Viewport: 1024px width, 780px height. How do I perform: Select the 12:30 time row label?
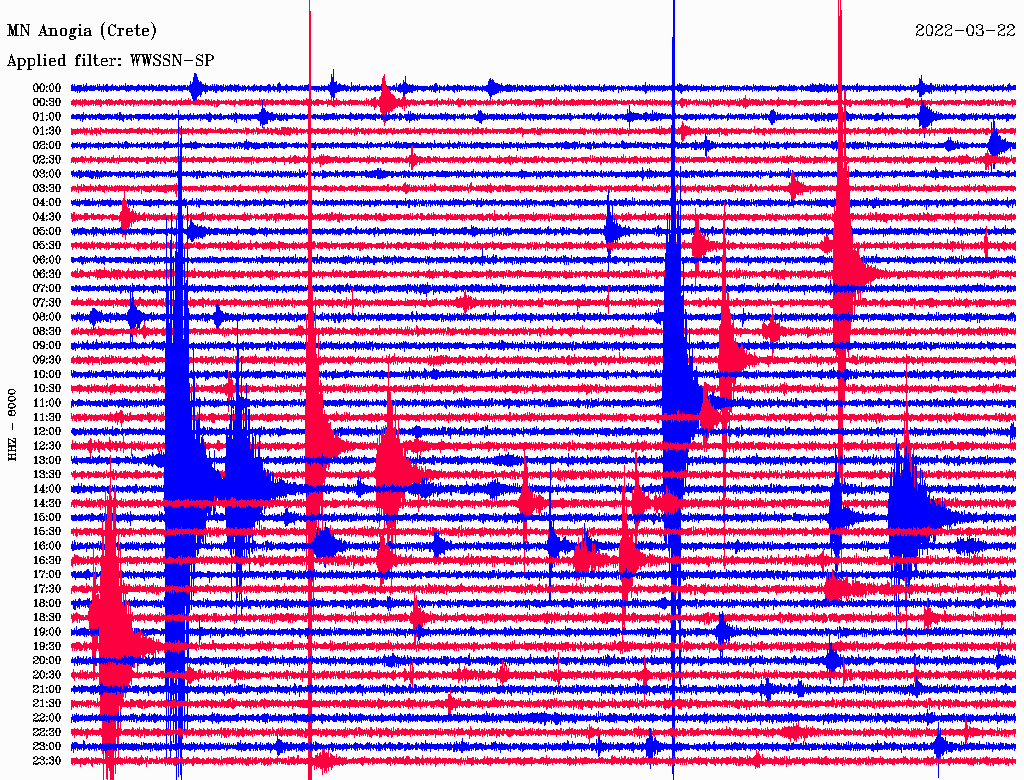(x=47, y=446)
